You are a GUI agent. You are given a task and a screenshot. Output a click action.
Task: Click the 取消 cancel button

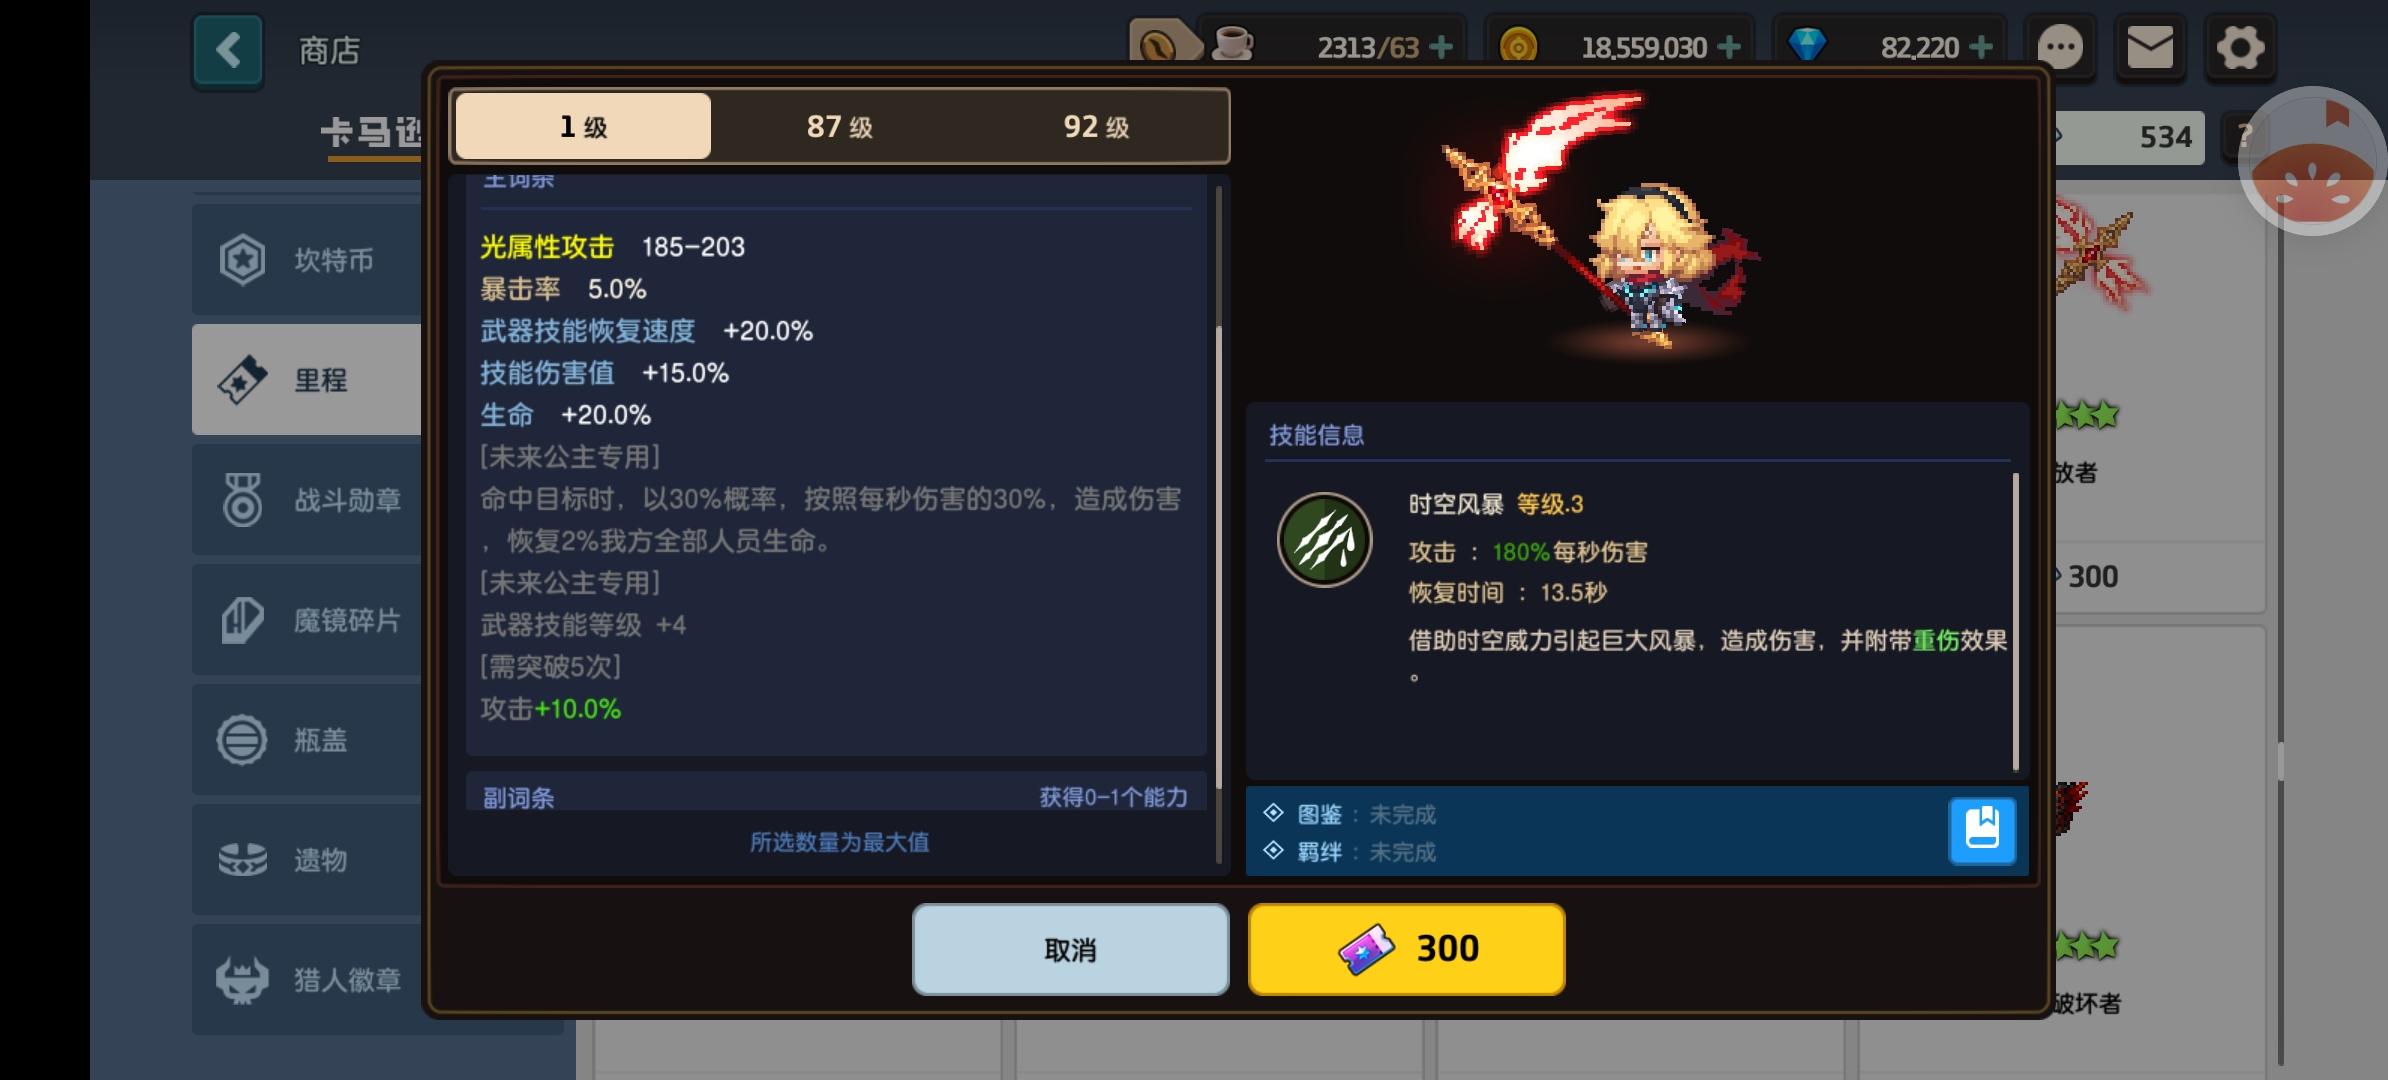[1070, 949]
